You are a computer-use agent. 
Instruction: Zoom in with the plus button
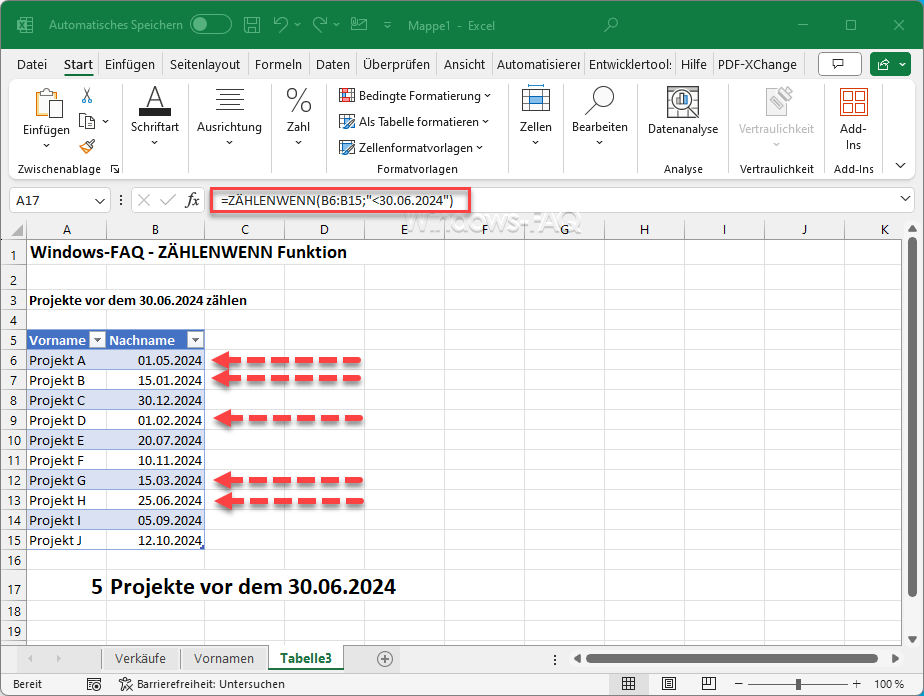tap(857, 684)
